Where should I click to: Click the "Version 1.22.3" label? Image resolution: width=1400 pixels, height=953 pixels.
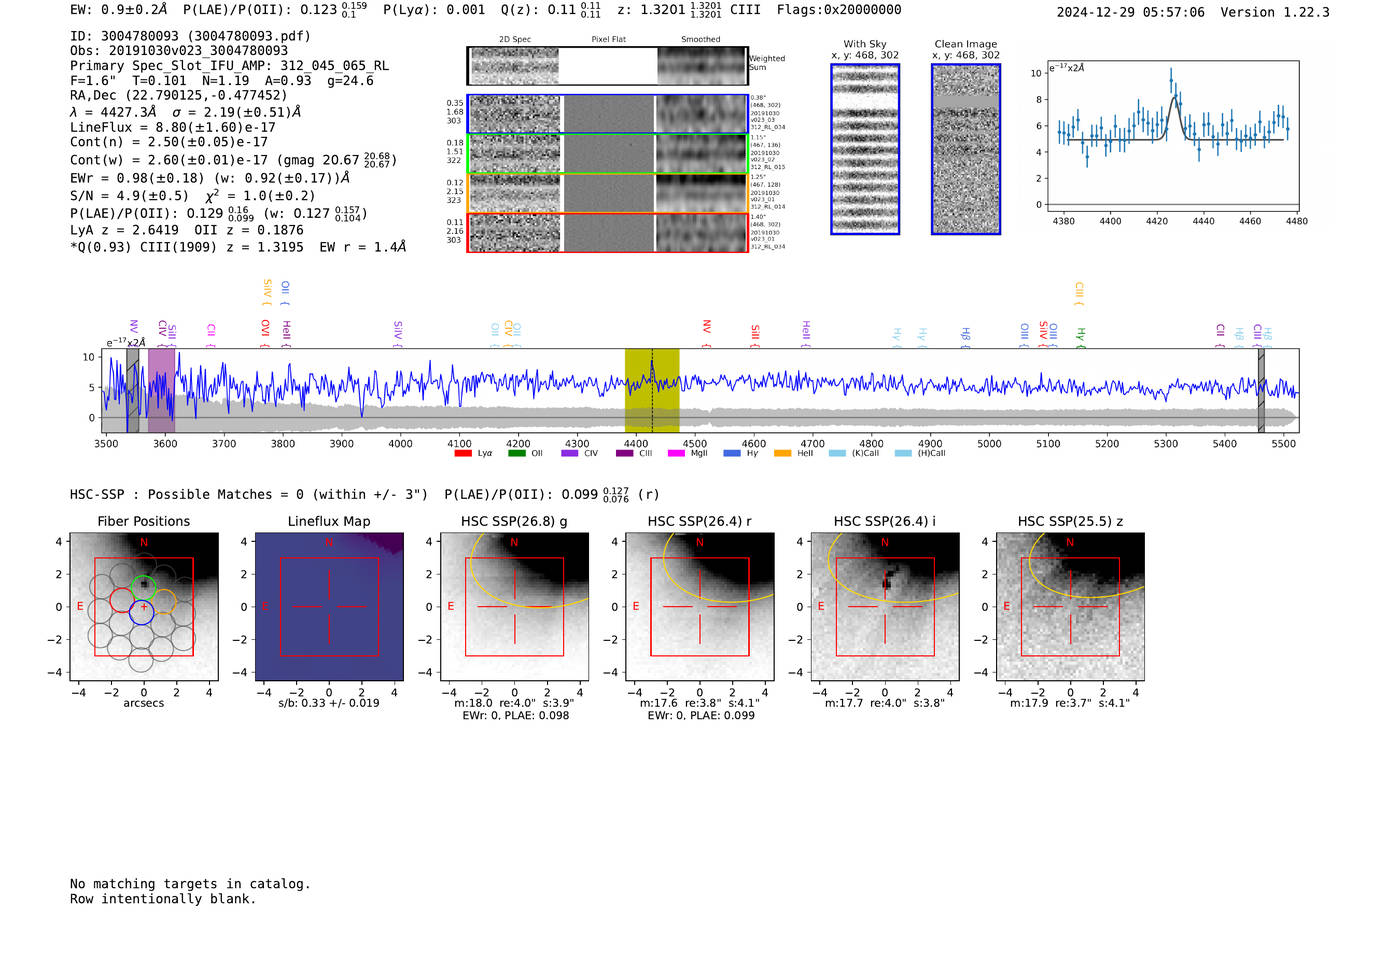1275,12
